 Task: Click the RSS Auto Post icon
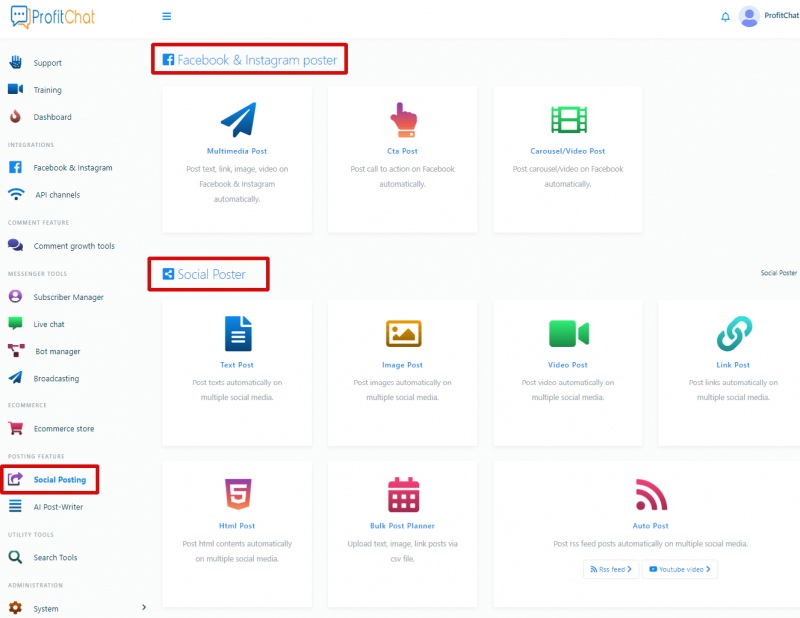pyautogui.click(x=651, y=494)
